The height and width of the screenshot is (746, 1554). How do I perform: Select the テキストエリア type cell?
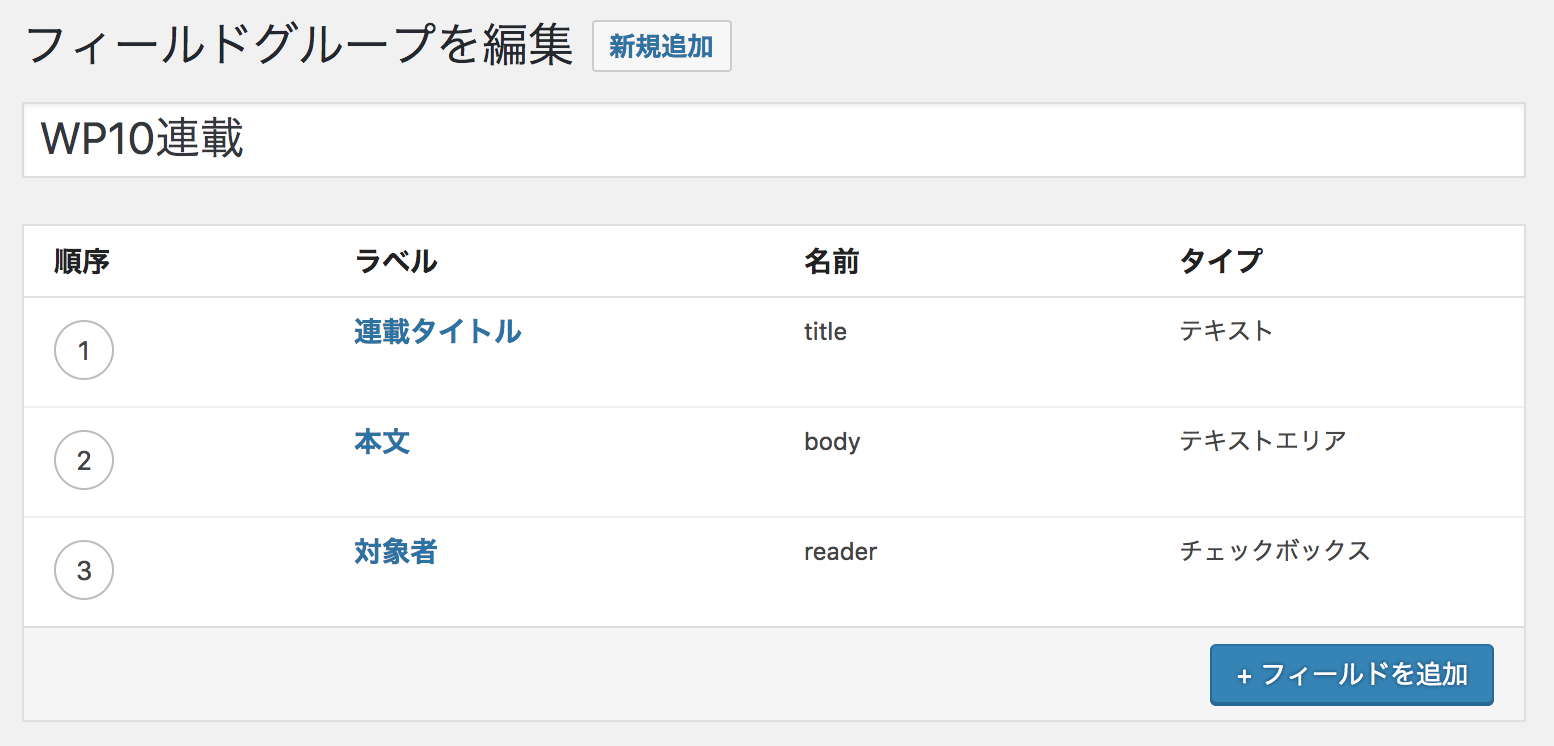(x=1263, y=441)
